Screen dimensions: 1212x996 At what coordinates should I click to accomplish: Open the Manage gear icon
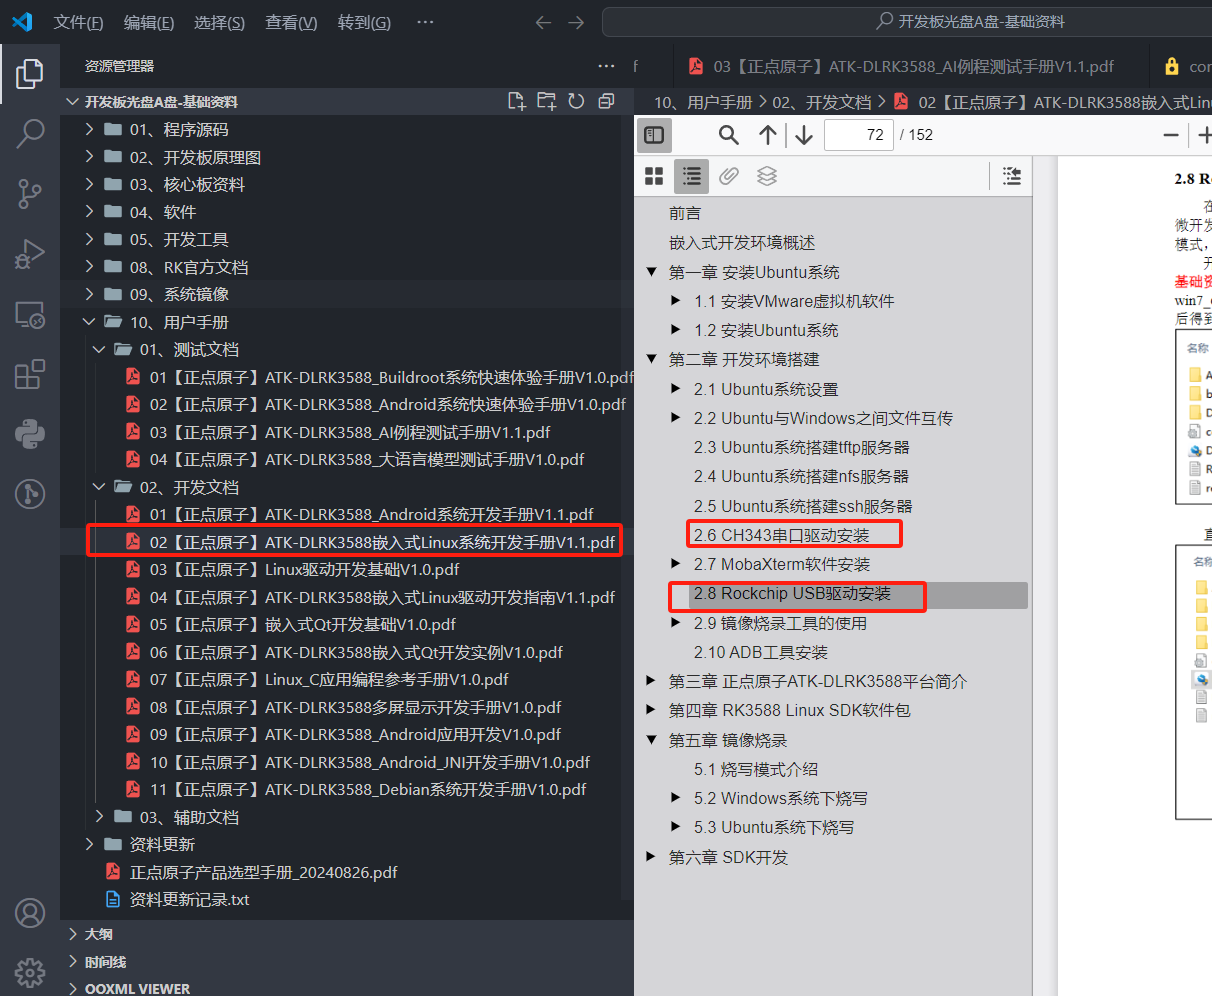(x=30, y=971)
